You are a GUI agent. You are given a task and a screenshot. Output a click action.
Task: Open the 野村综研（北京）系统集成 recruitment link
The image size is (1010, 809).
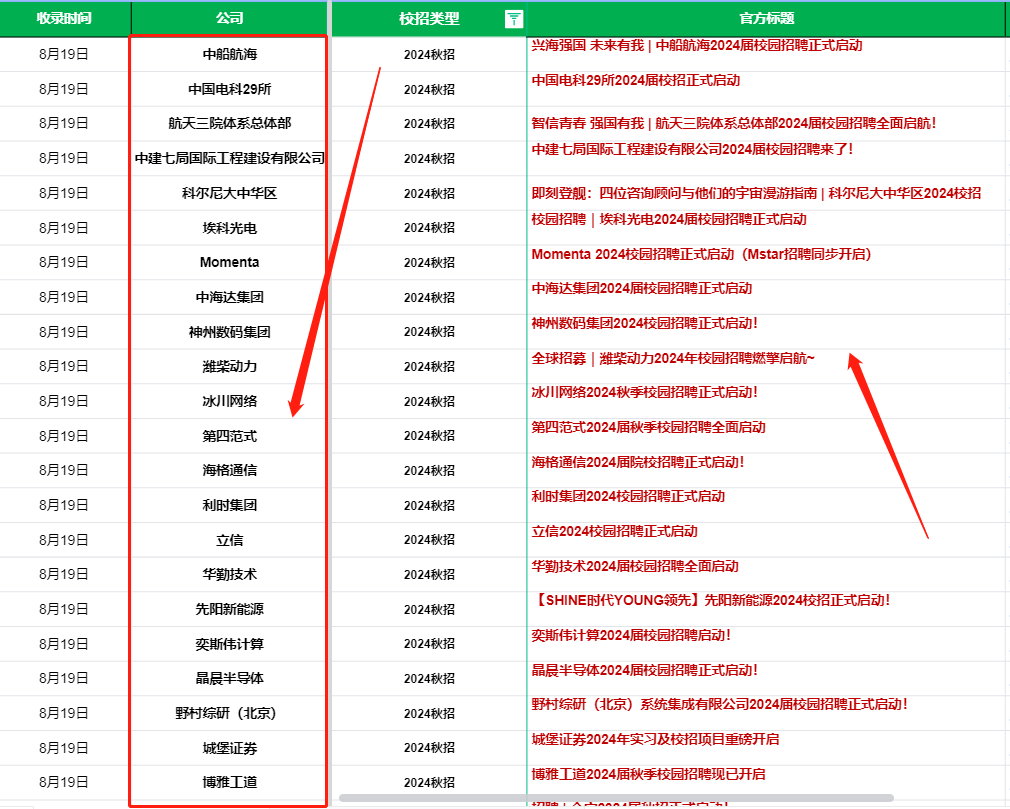[x=719, y=705]
